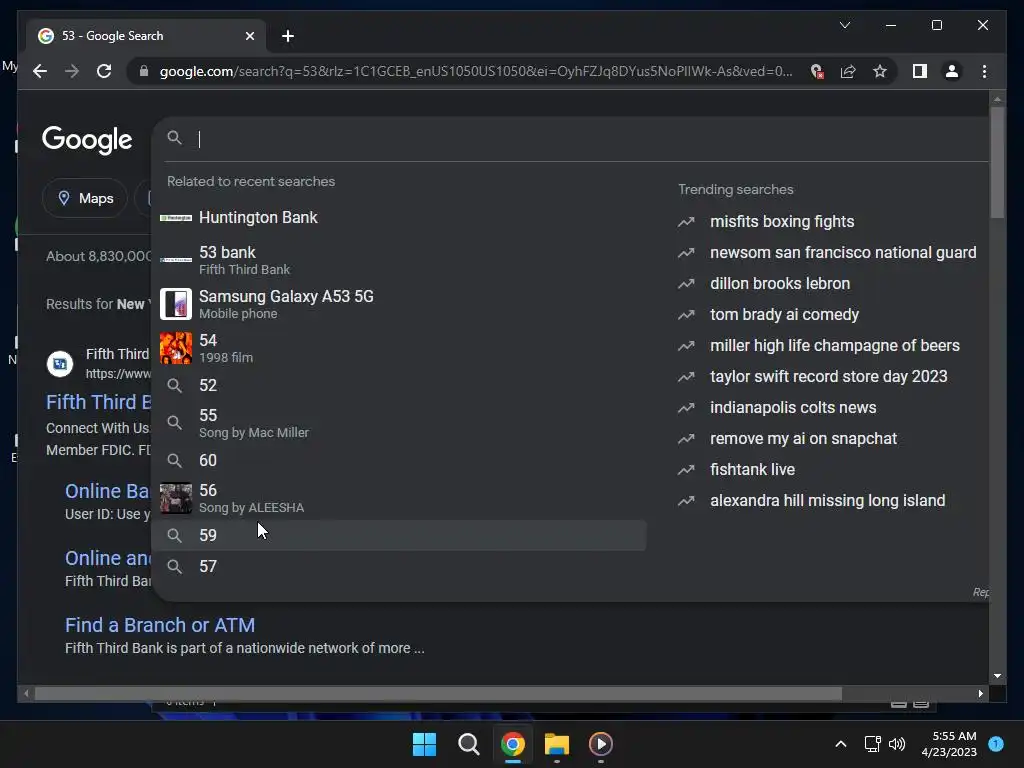Click the Google logo
The height and width of the screenshot is (768, 1024).
(x=87, y=139)
